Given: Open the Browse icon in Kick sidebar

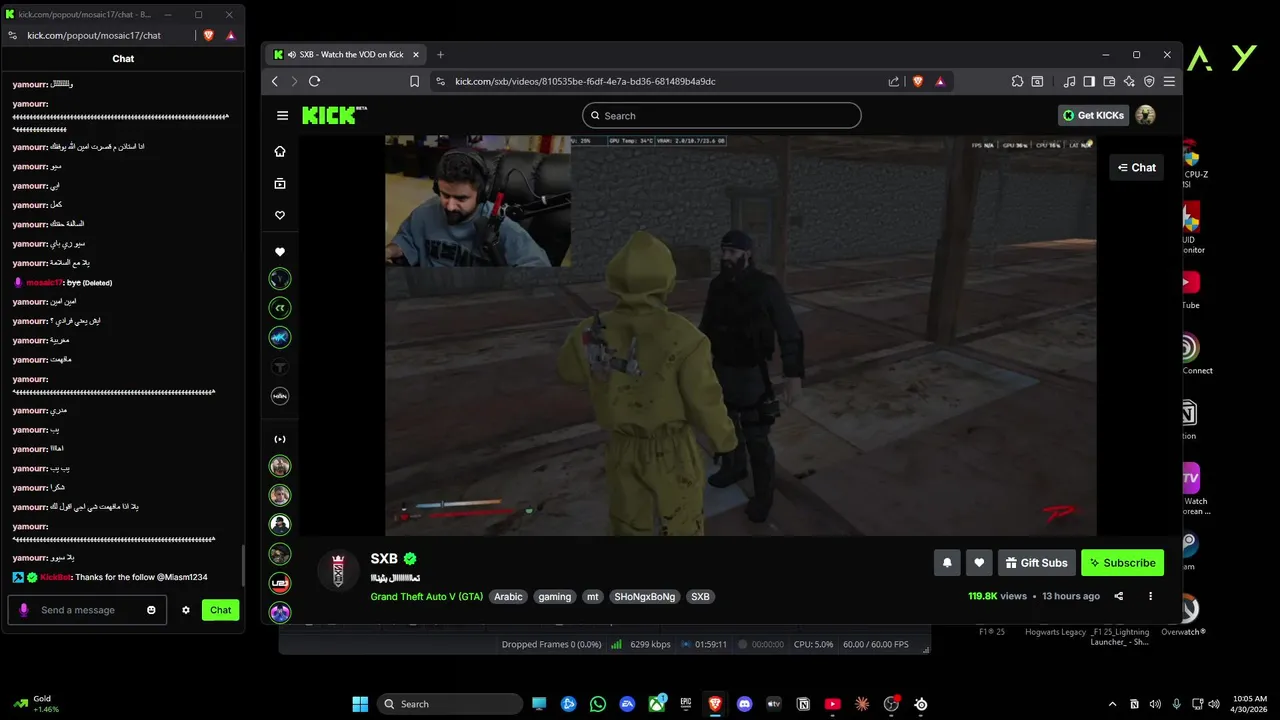Looking at the screenshot, I should tap(280, 184).
